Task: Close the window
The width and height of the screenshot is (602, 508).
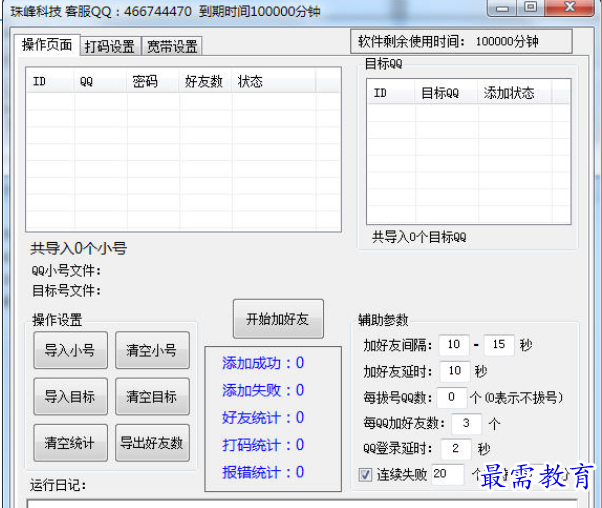Action: click(x=570, y=8)
